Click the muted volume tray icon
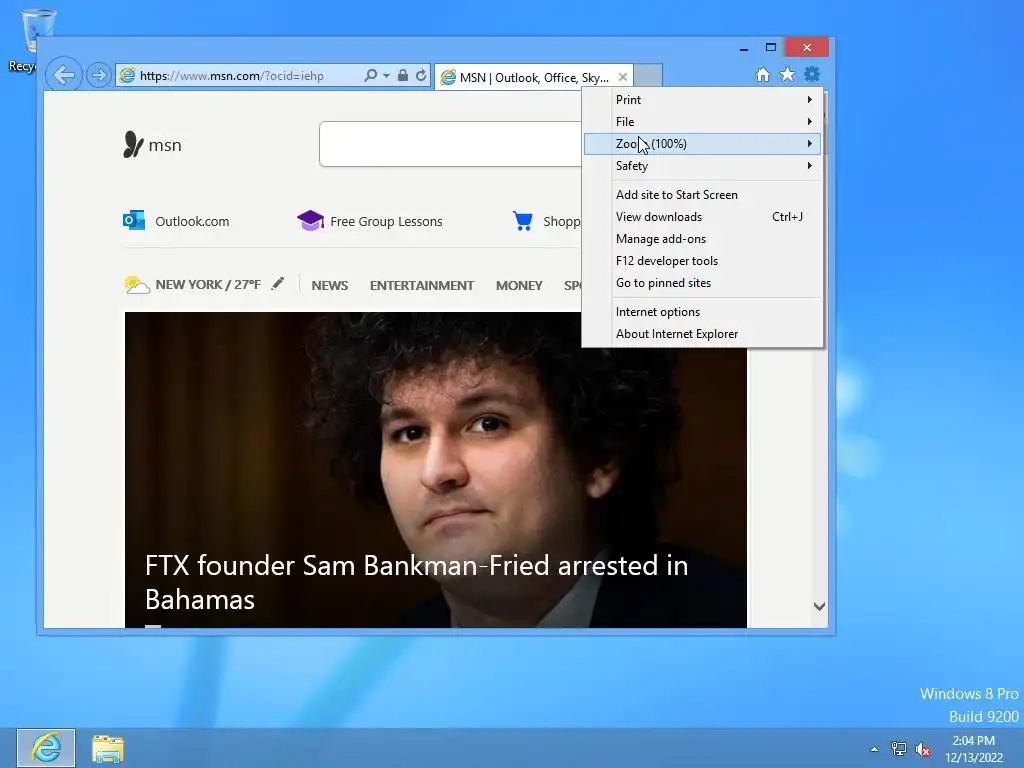The width and height of the screenshot is (1024, 768). point(923,749)
